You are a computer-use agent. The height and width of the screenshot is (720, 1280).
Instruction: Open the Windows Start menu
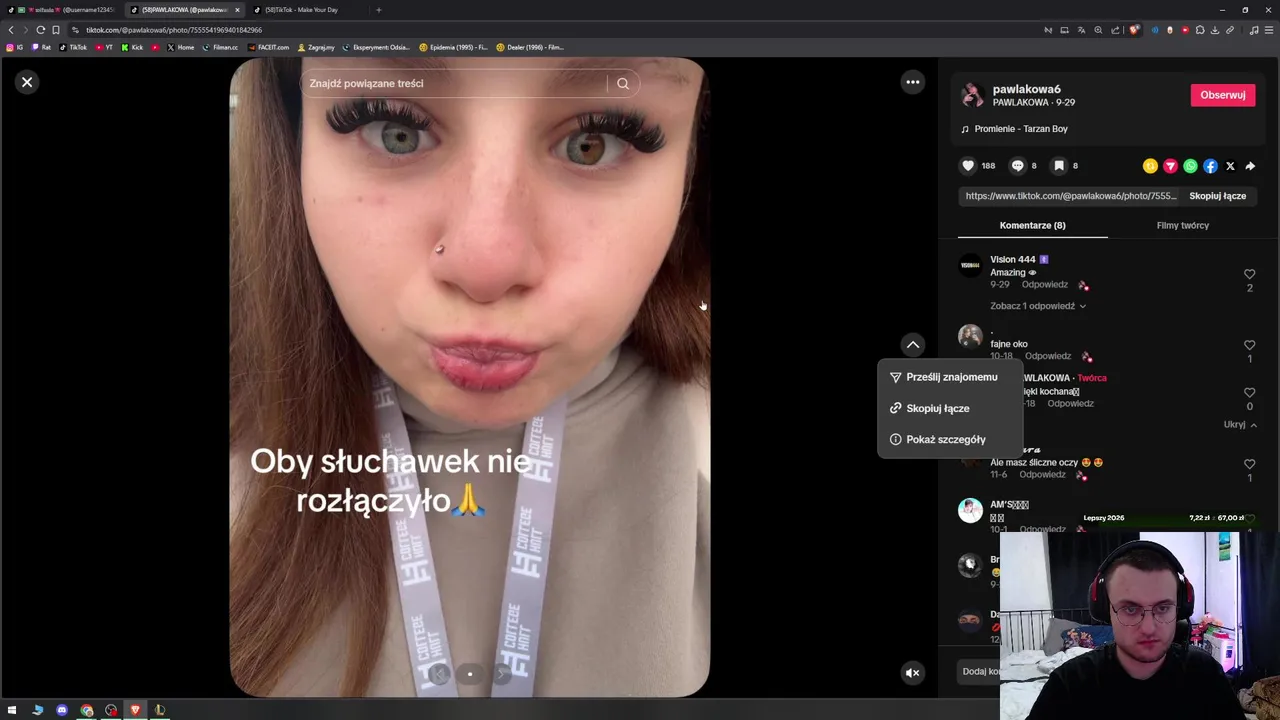(x=12, y=710)
